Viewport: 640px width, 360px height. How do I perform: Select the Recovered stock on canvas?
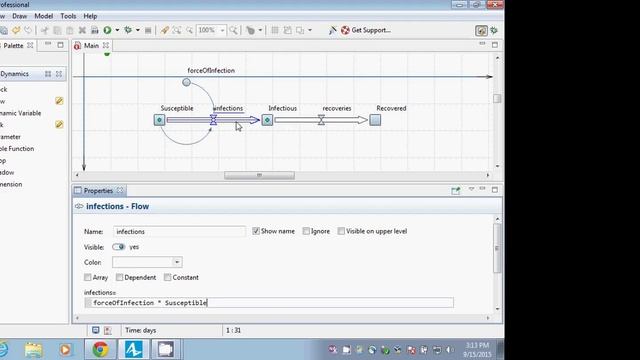(x=375, y=120)
